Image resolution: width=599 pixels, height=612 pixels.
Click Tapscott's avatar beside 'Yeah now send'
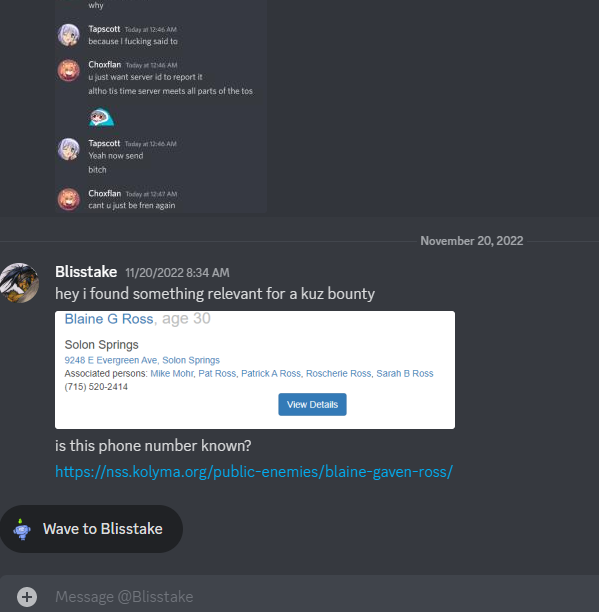tap(69, 149)
